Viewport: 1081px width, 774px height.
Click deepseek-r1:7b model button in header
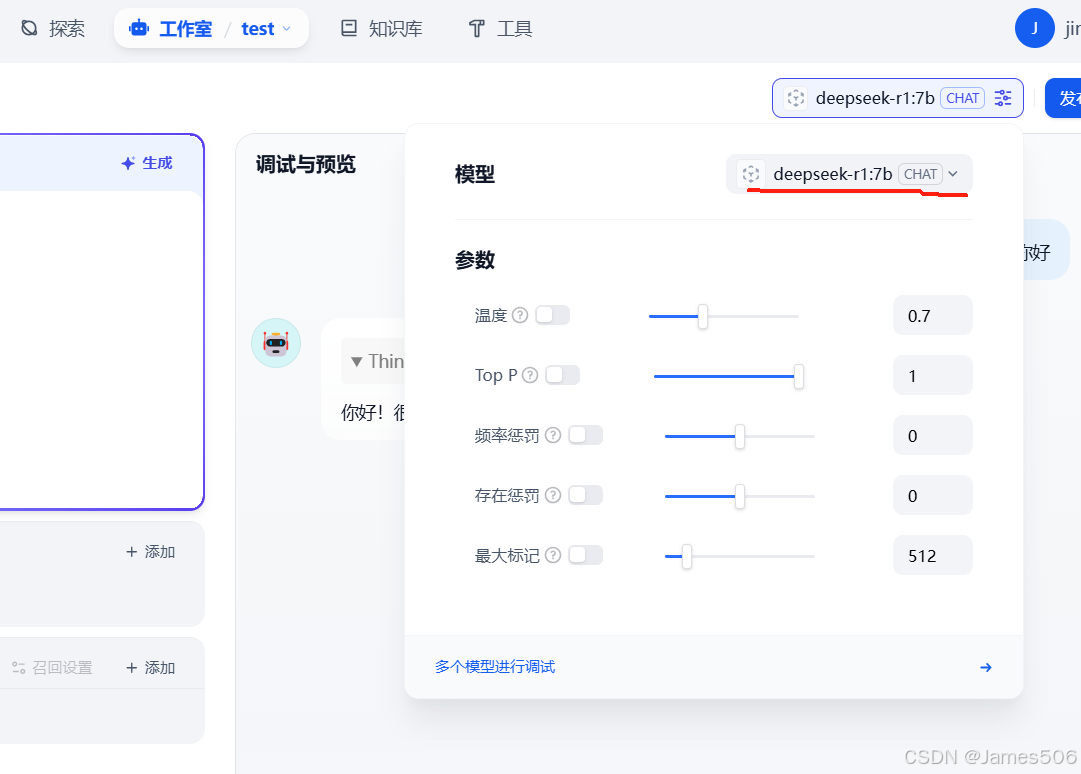tap(897, 98)
